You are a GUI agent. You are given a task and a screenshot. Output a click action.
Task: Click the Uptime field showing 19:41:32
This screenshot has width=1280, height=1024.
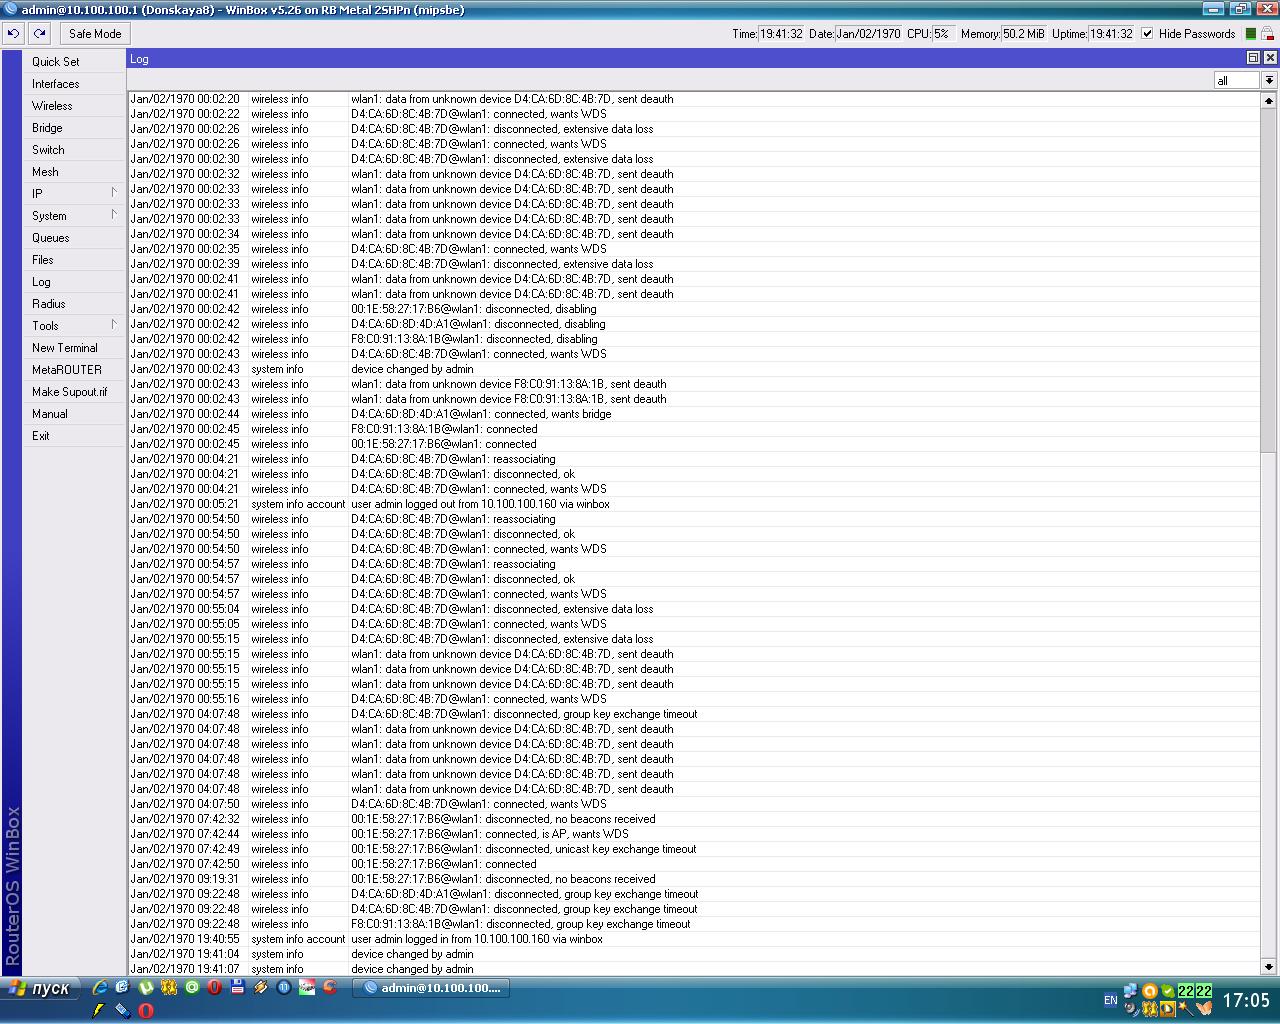1111,33
